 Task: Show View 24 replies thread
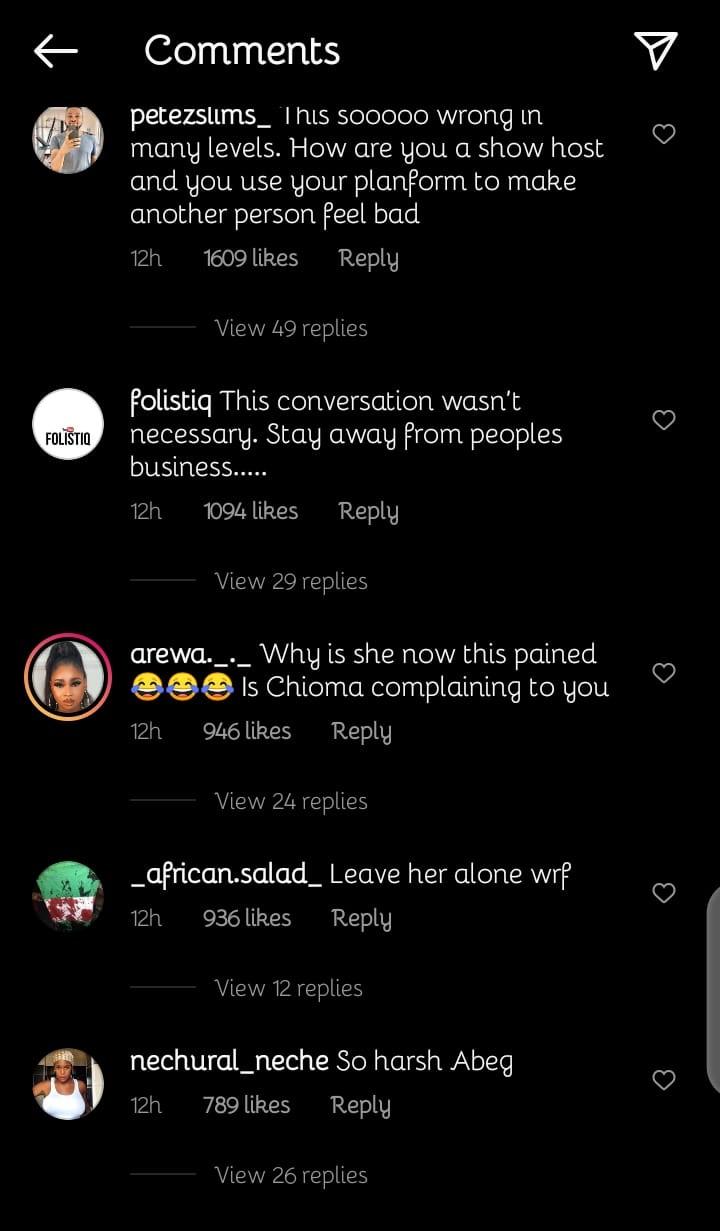coord(291,801)
